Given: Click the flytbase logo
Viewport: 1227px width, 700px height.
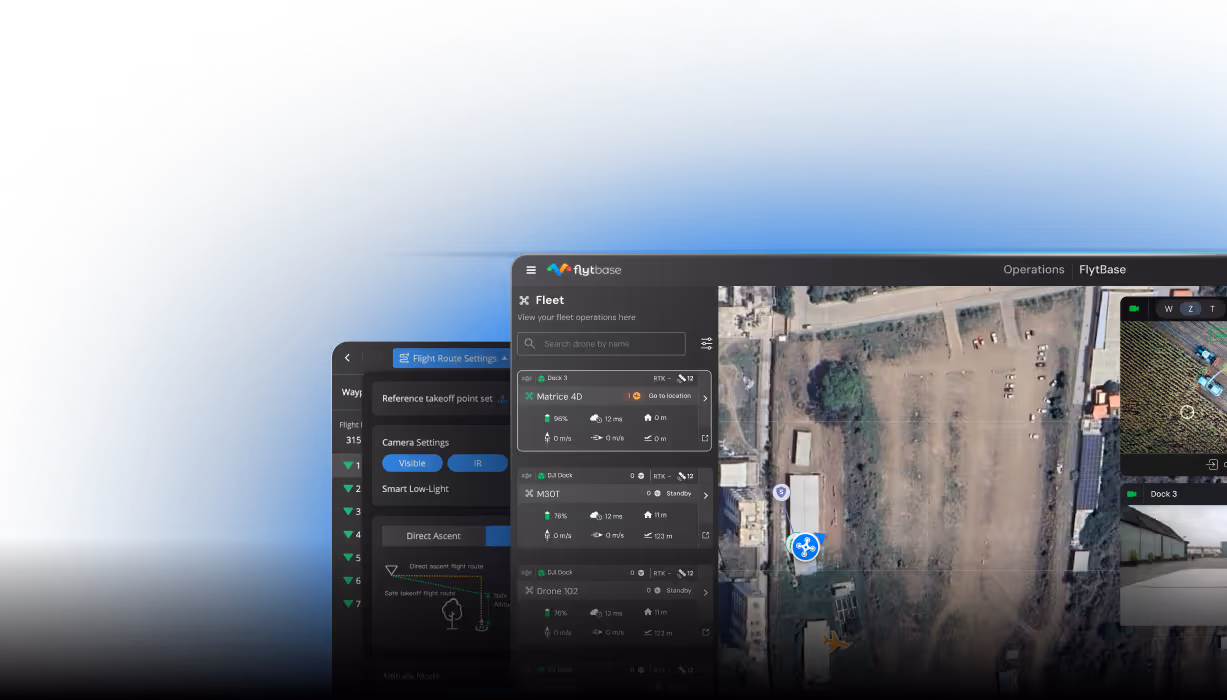Looking at the screenshot, I should click(x=585, y=270).
